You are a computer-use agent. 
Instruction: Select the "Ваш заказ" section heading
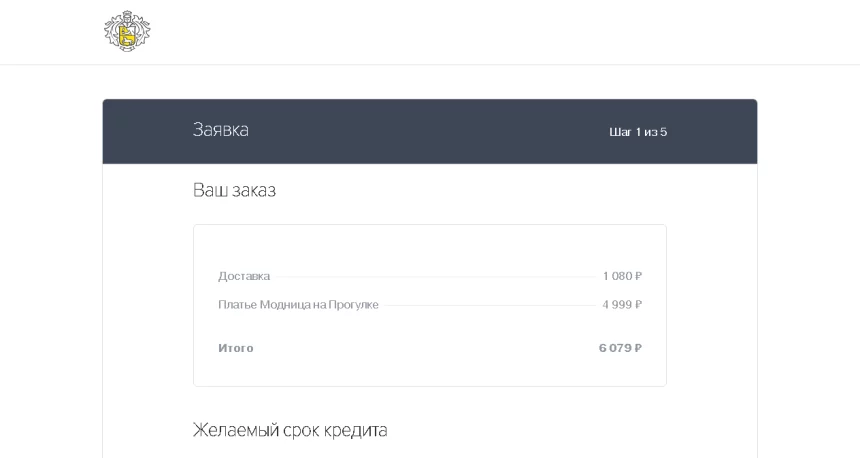[234, 190]
